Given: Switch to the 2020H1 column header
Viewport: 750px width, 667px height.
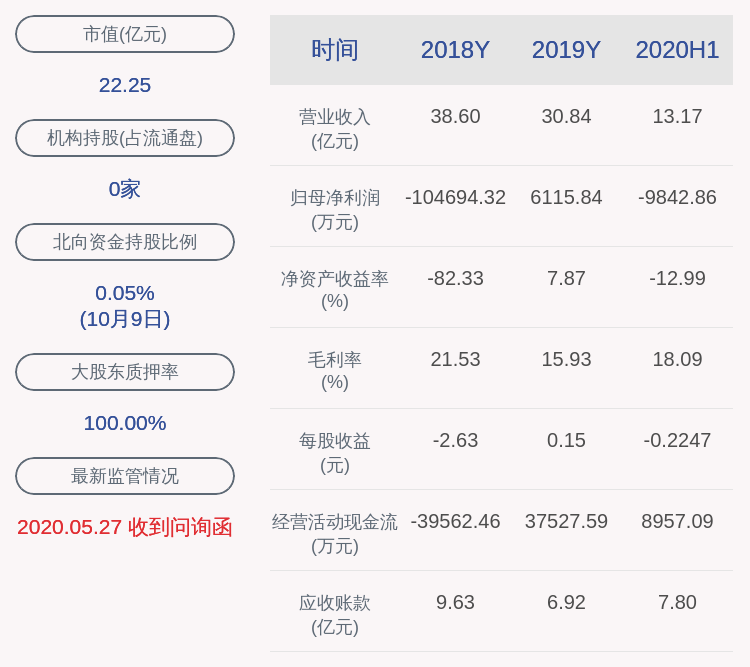Looking at the screenshot, I should click(677, 50).
